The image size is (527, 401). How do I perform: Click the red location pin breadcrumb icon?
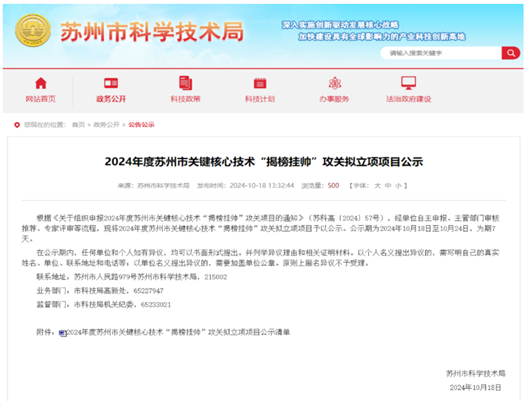click(x=17, y=125)
